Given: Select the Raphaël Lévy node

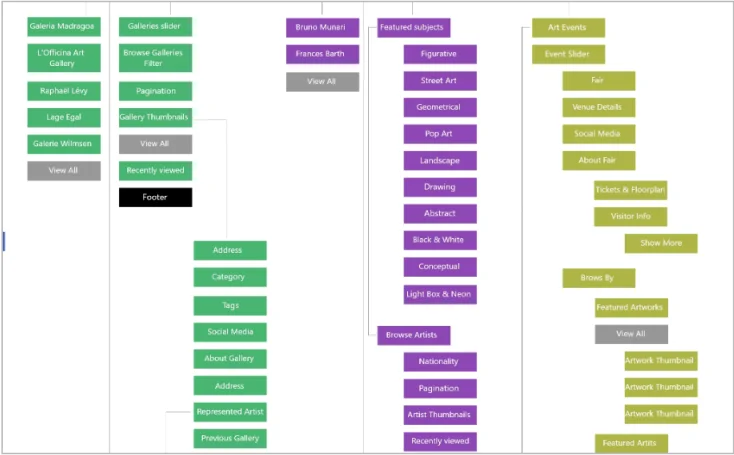Looking at the screenshot, I should pos(63,91).
